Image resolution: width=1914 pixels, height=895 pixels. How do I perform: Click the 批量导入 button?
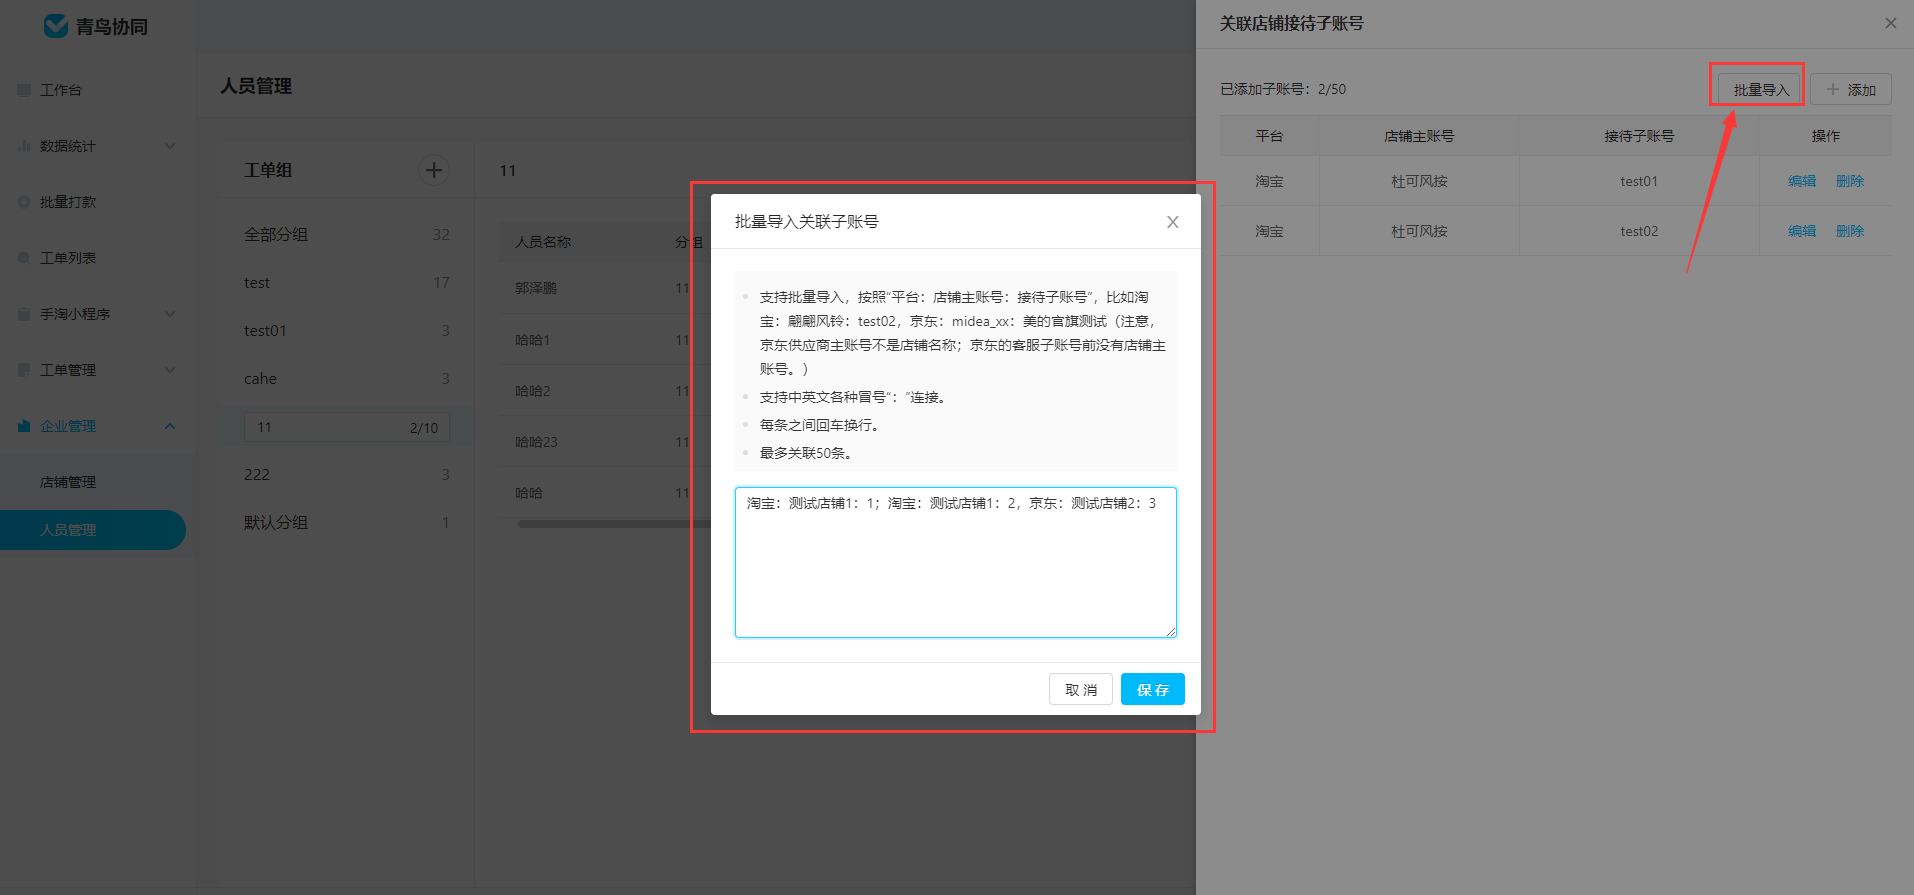(x=1761, y=90)
